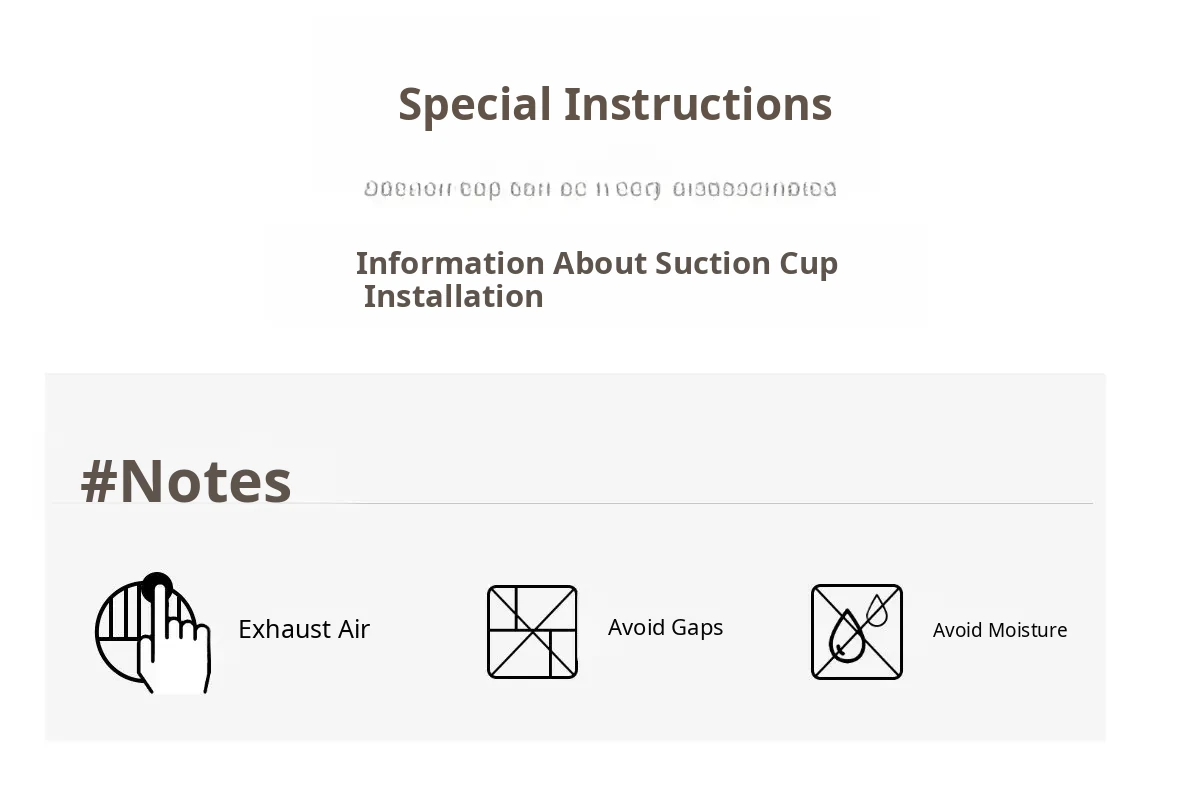Click the hash symbol before Notes
1200x795 pixels.
99,481
